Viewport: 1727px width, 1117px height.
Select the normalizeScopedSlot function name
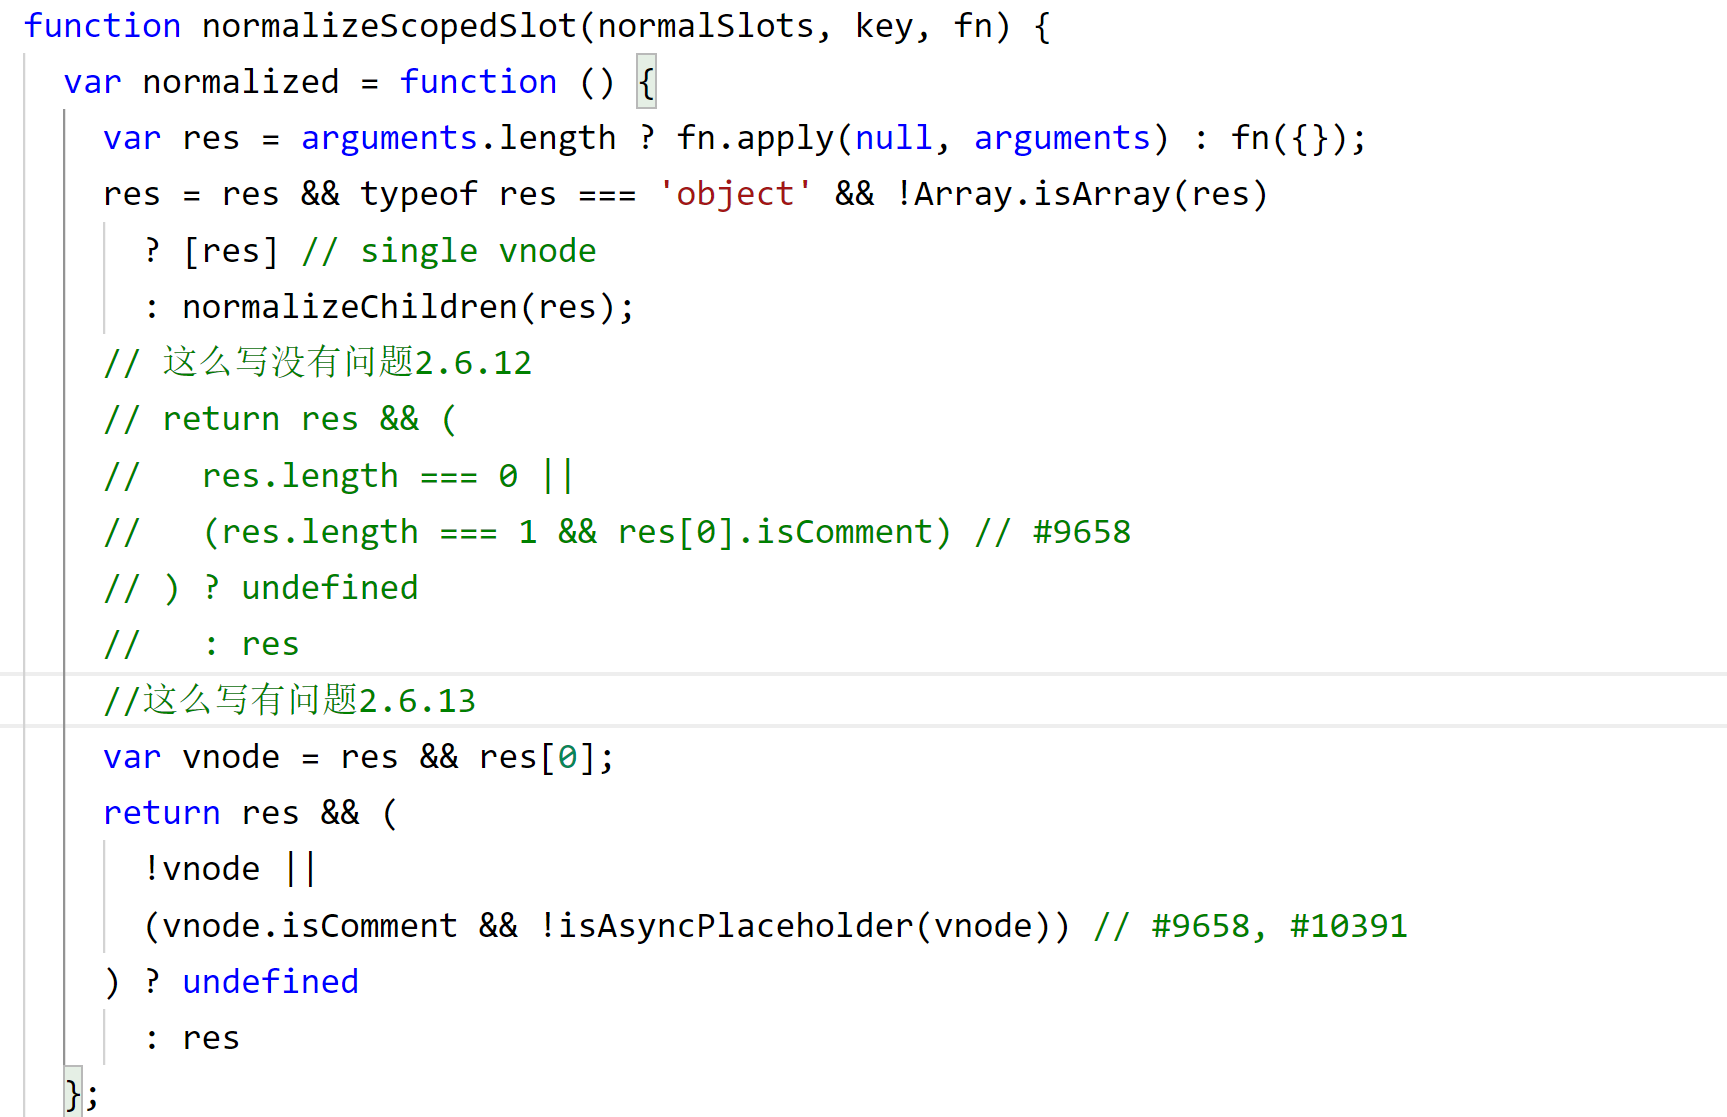coord(385,25)
